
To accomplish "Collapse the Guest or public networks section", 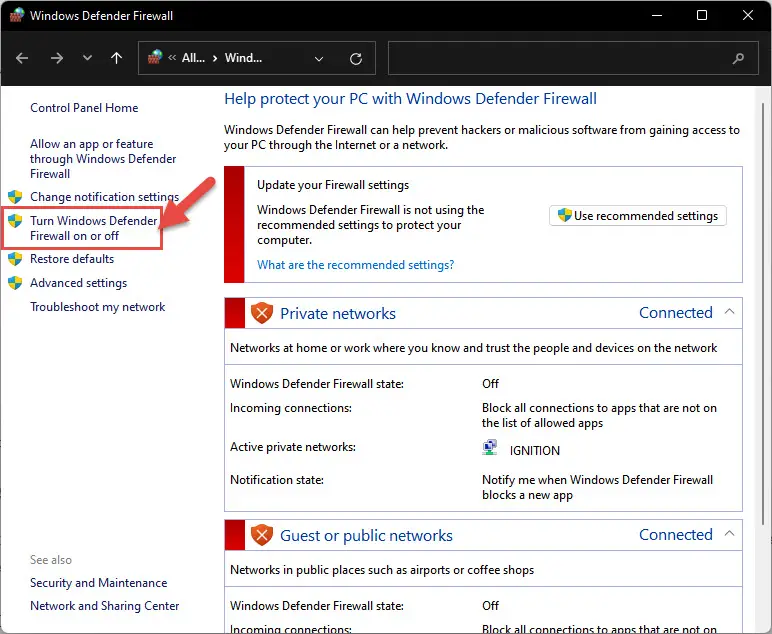I will pos(729,534).
